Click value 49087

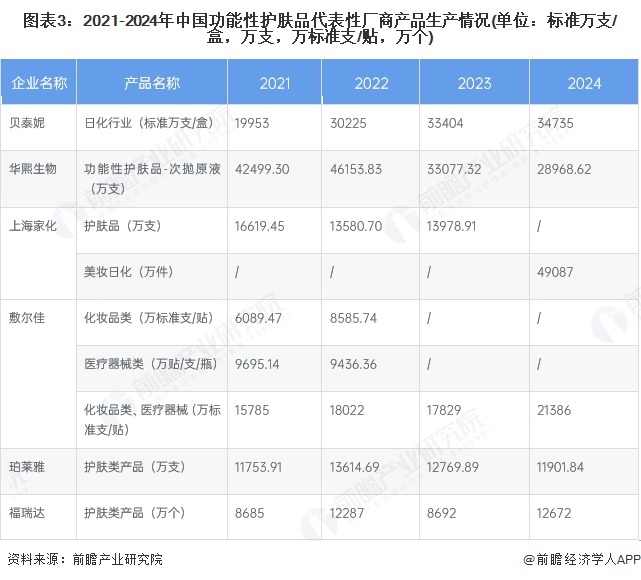point(555,272)
